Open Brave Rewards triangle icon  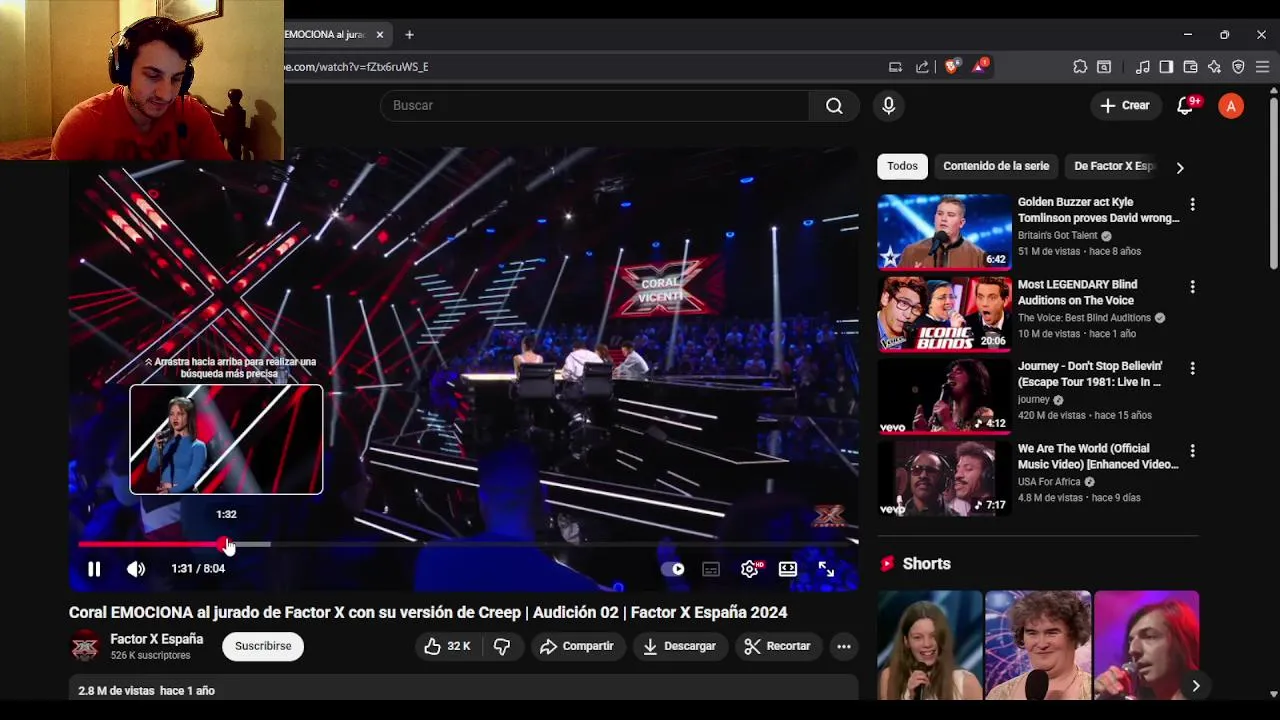pyautogui.click(x=981, y=67)
